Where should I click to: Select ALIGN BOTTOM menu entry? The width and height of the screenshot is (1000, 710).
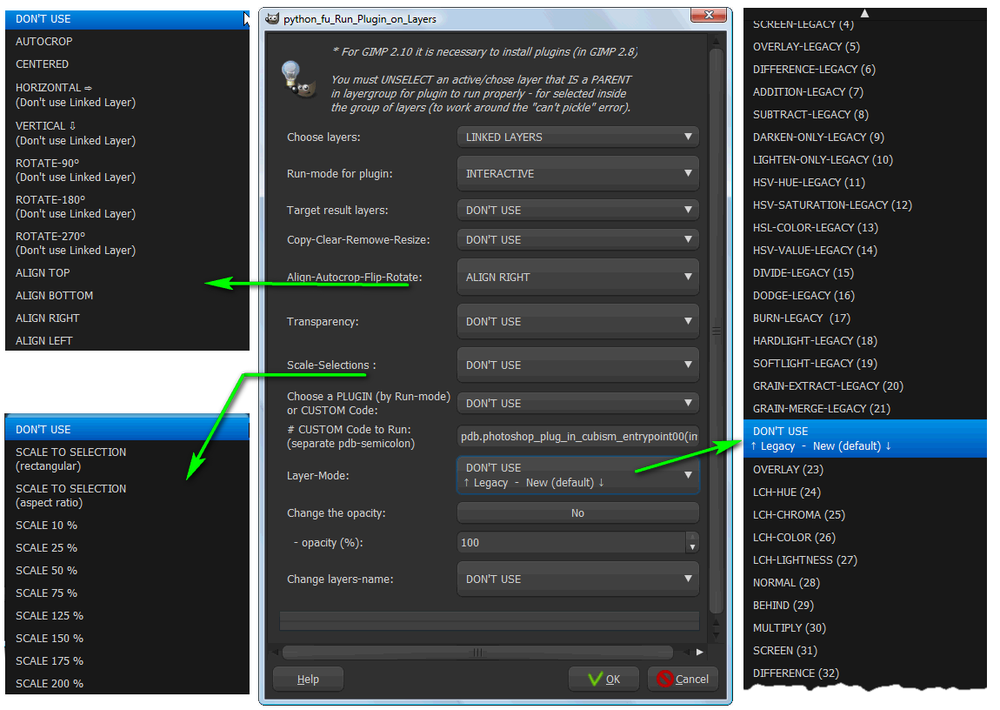[x=127, y=296]
